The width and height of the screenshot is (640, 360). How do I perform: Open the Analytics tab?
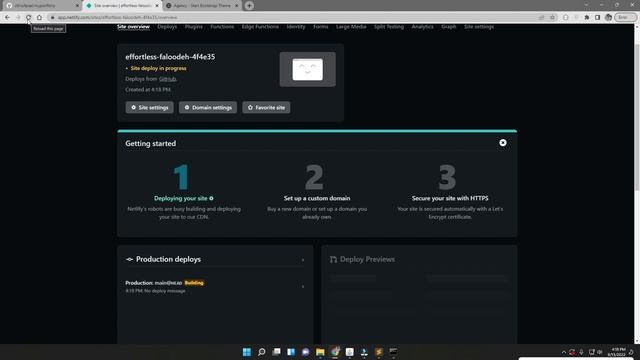click(422, 27)
